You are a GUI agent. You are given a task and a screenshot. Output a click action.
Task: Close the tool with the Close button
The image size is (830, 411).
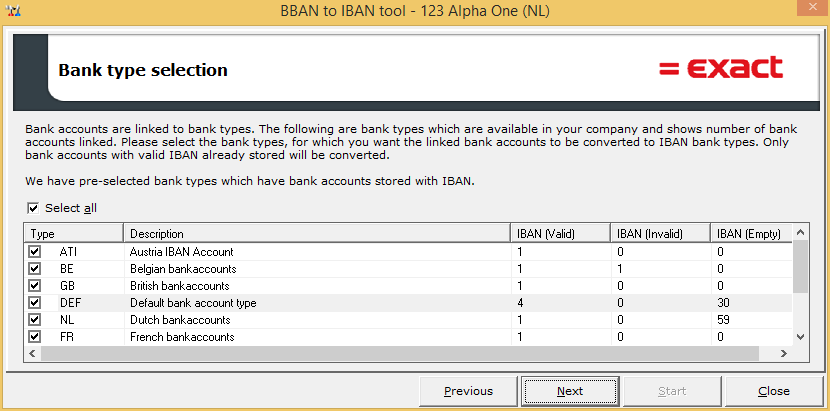click(774, 391)
